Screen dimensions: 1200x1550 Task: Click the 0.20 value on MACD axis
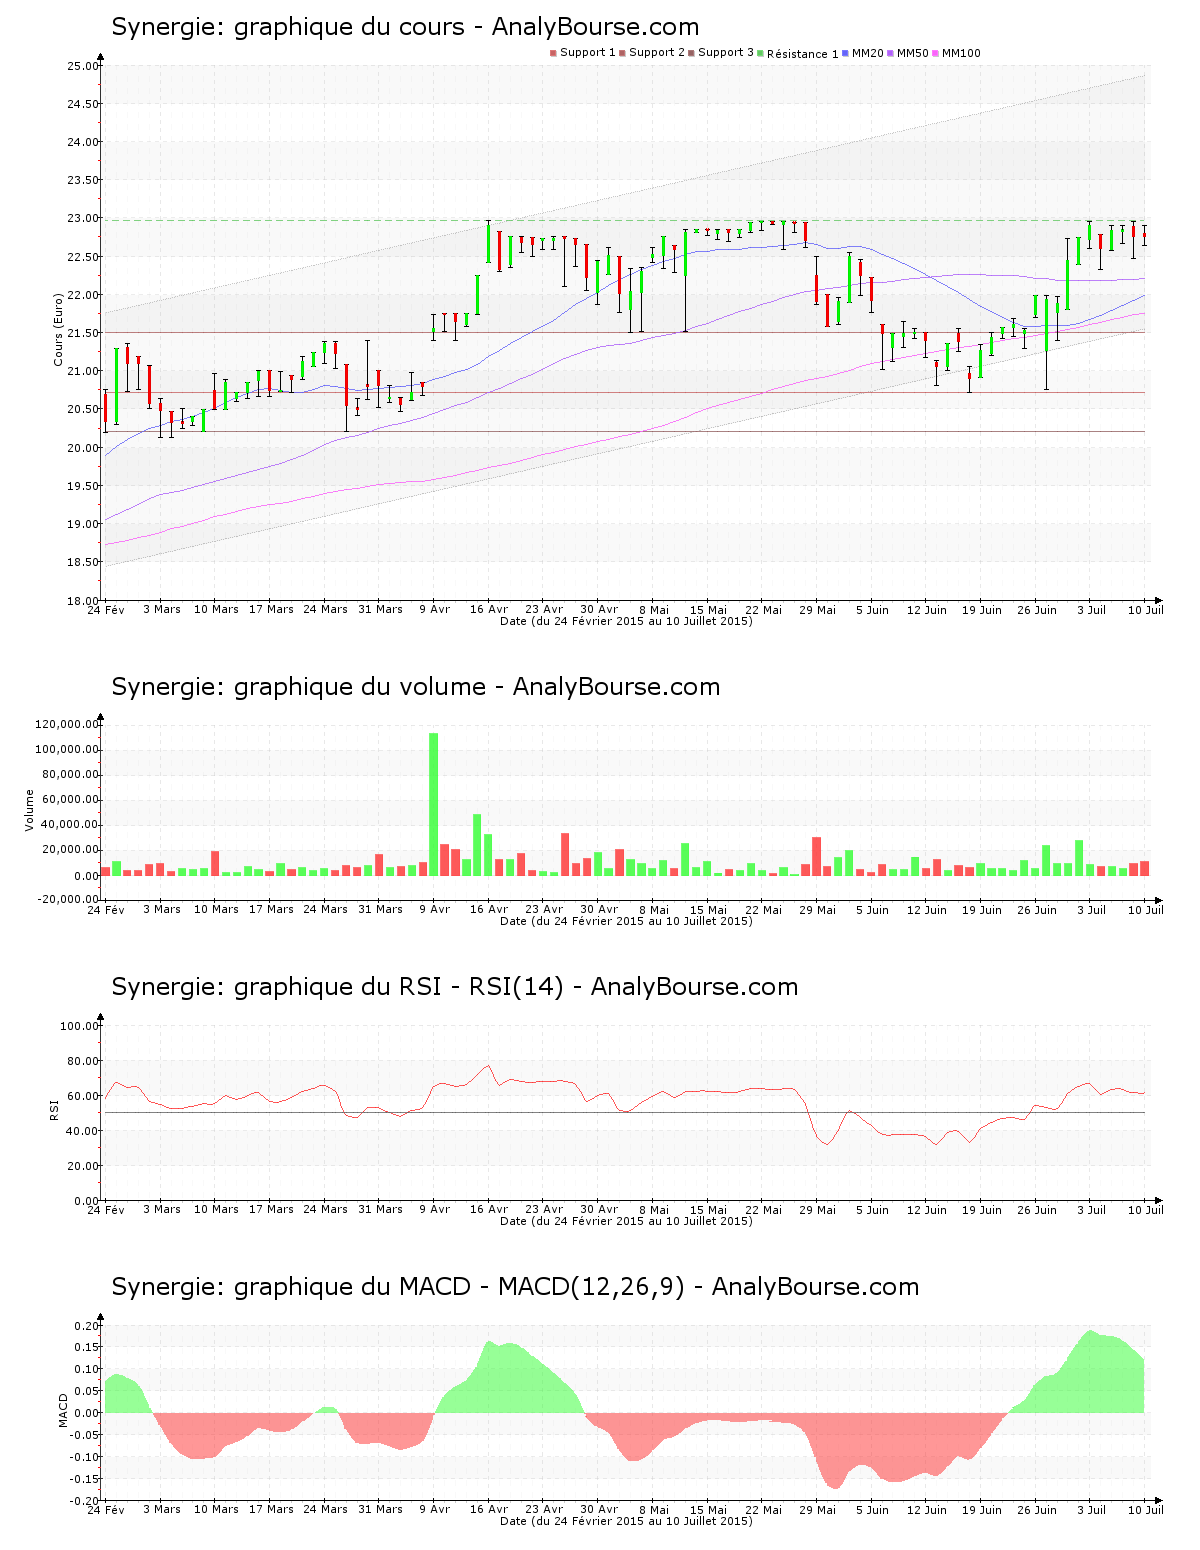[x=86, y=1326]
